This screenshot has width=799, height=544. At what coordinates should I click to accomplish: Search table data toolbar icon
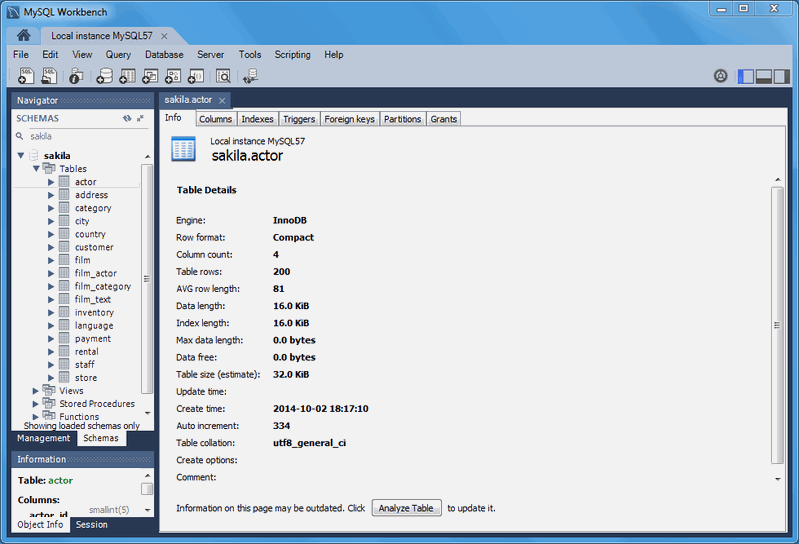click(223, 75)
